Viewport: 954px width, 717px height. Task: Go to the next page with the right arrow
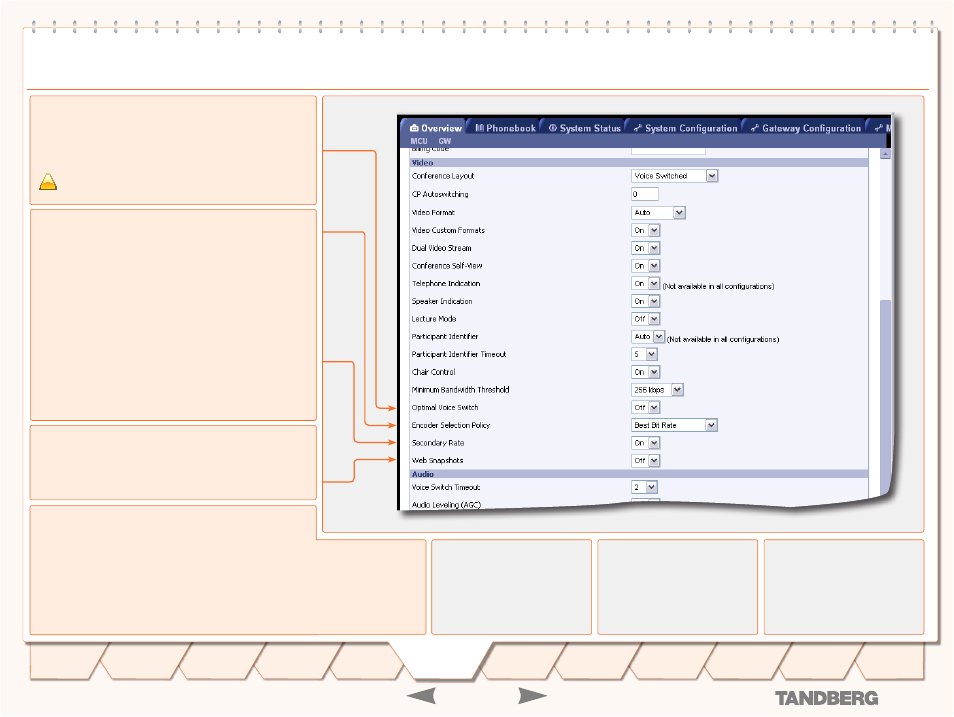coord(532,696)
